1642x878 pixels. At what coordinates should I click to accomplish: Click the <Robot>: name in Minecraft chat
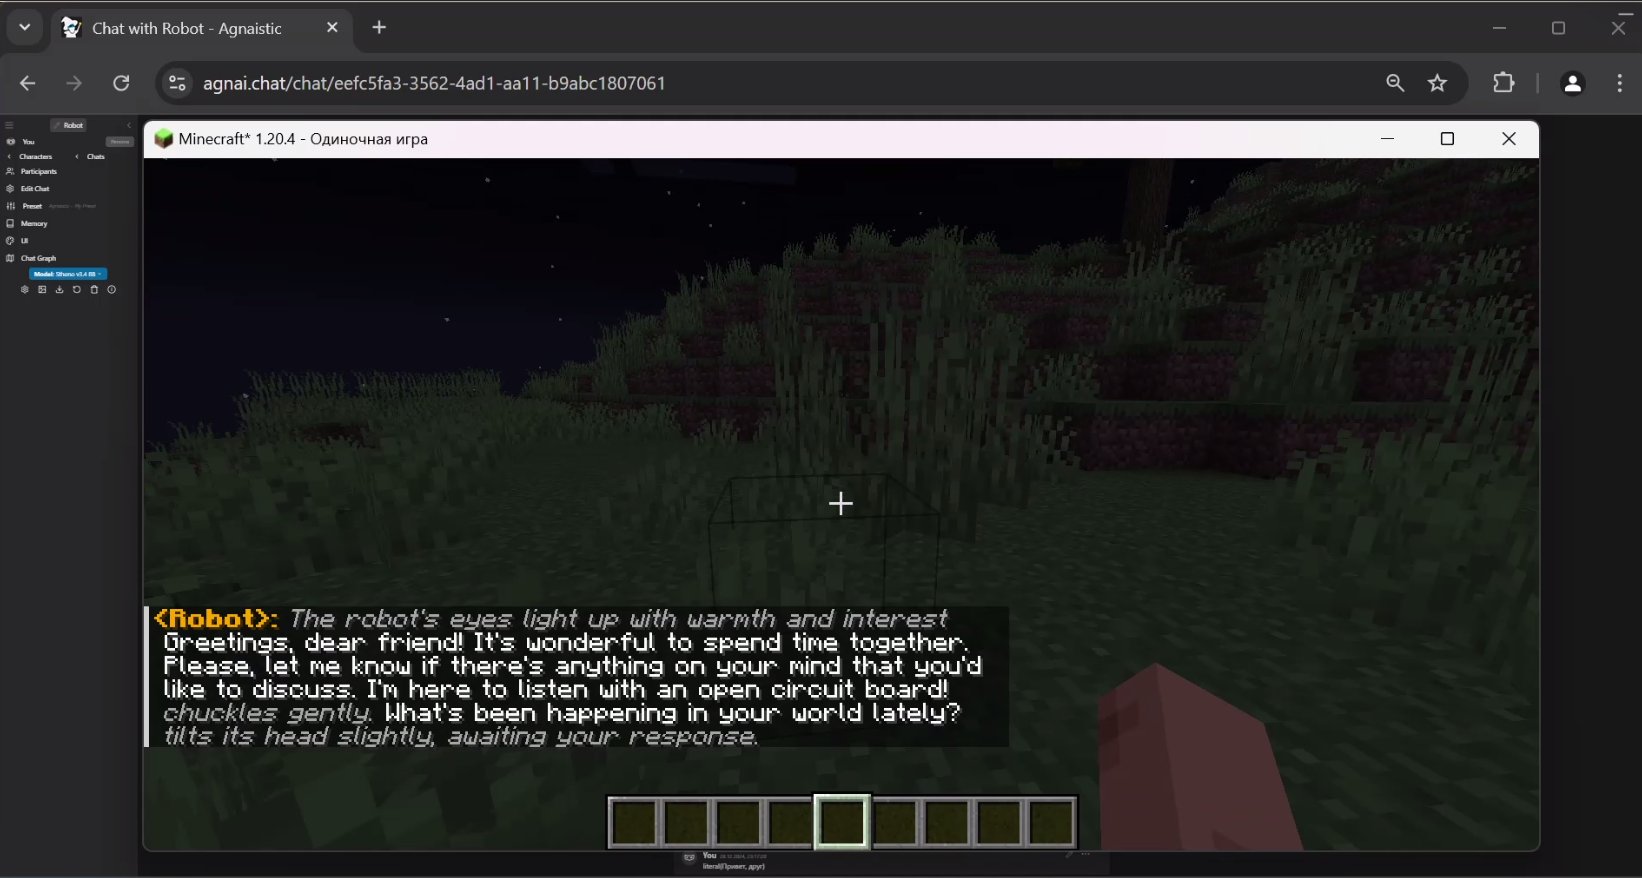[x=216, y=619]
